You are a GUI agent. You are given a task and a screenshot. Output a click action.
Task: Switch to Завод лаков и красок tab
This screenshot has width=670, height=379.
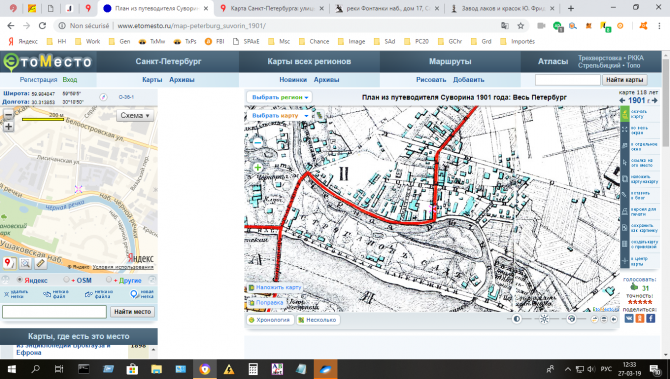[x=502, y=8]
